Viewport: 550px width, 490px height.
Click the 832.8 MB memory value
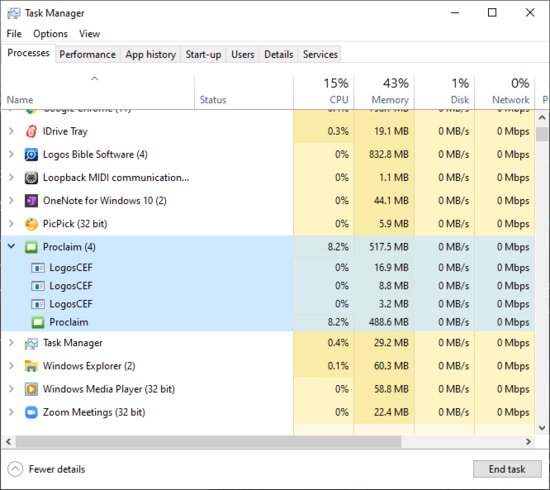coord(389,154)
